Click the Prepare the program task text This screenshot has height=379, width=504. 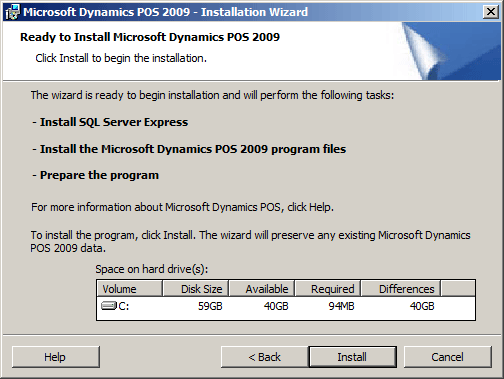pos(96,175)
